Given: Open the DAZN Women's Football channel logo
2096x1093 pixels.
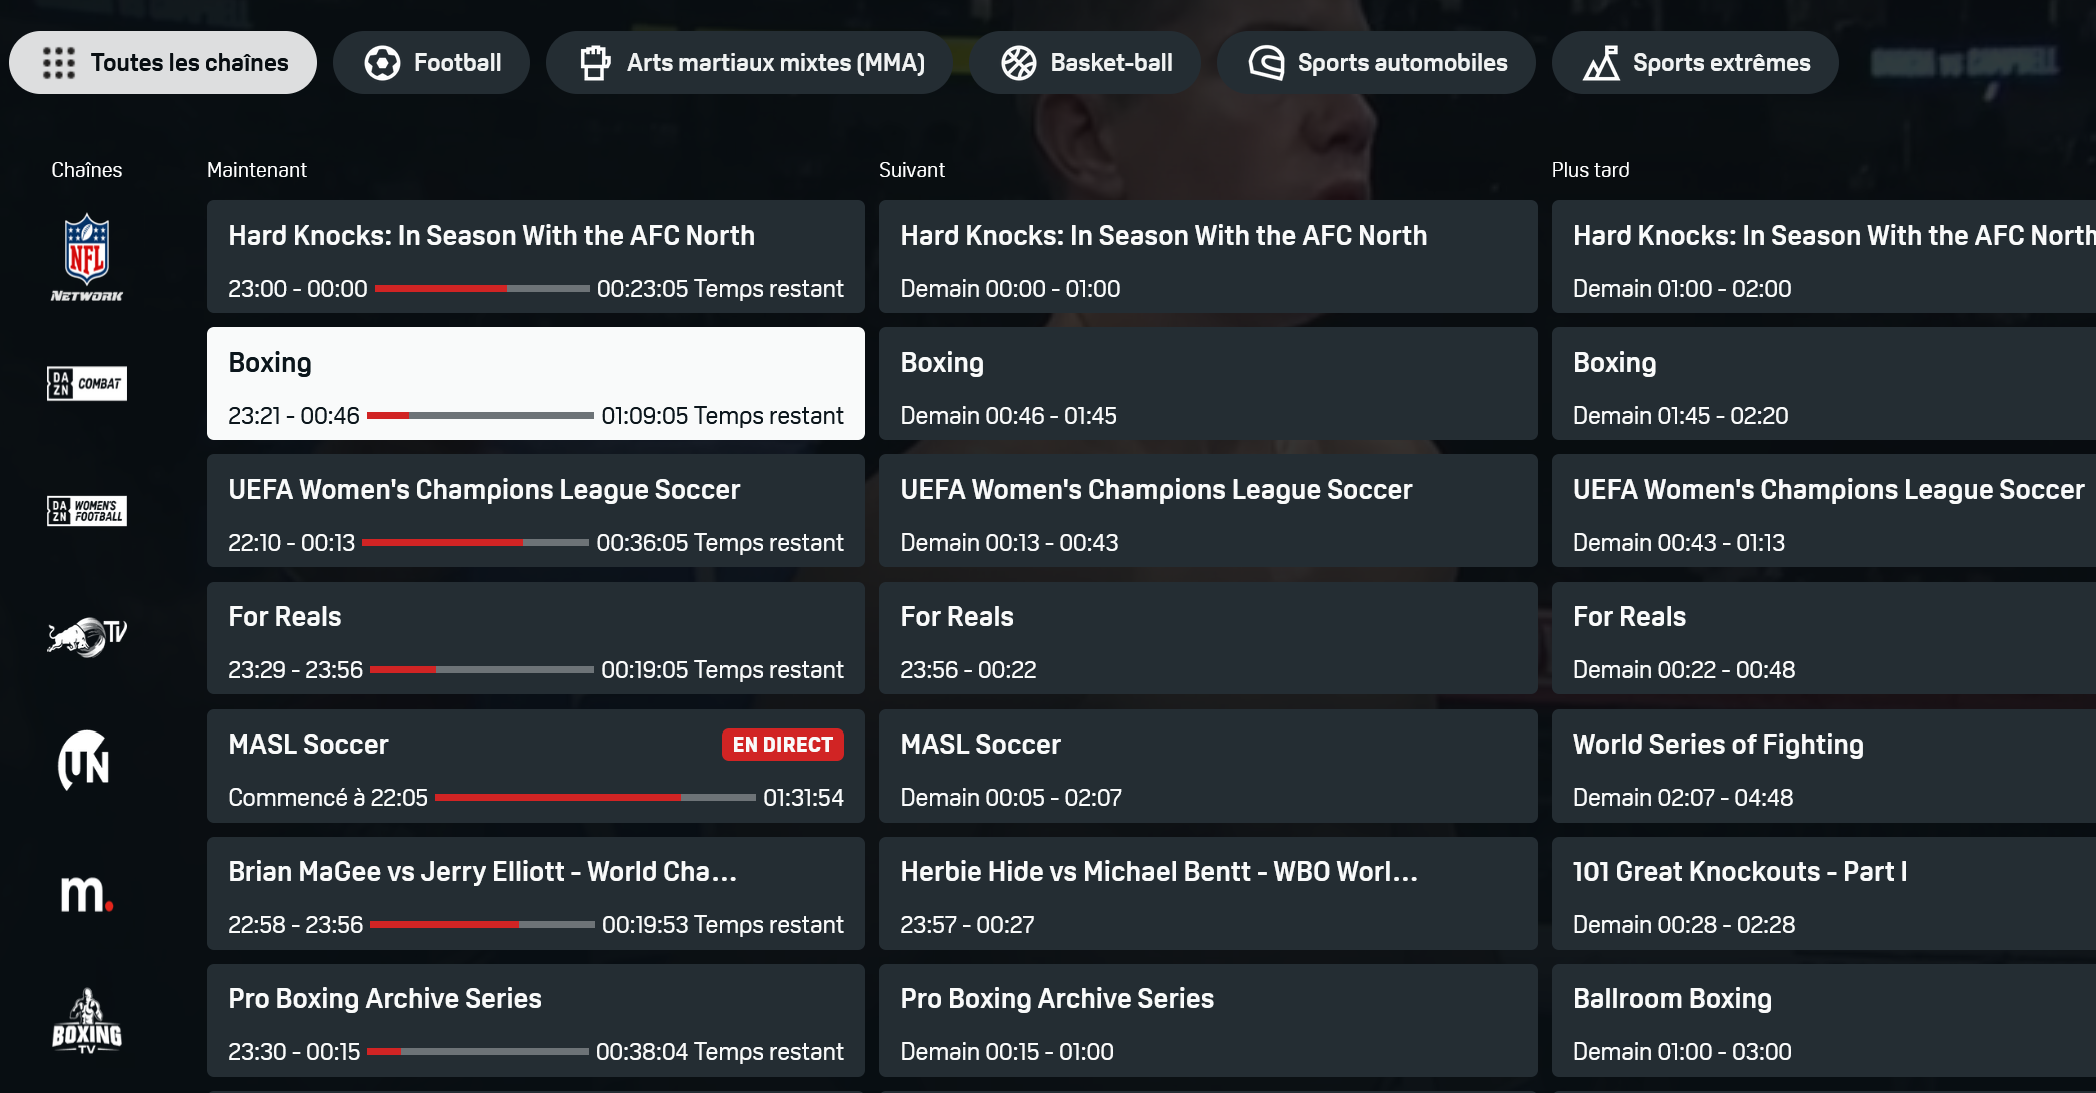Looking at the screenshot, I should (x=87, y=511).
